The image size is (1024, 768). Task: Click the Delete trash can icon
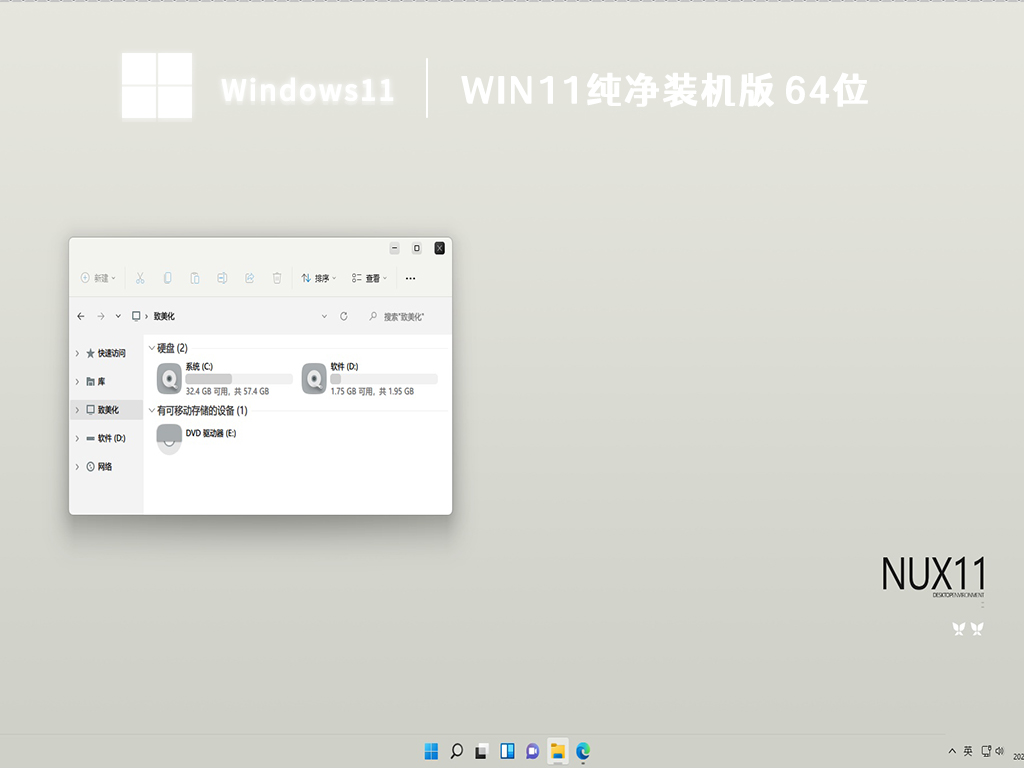coord(277,278)
